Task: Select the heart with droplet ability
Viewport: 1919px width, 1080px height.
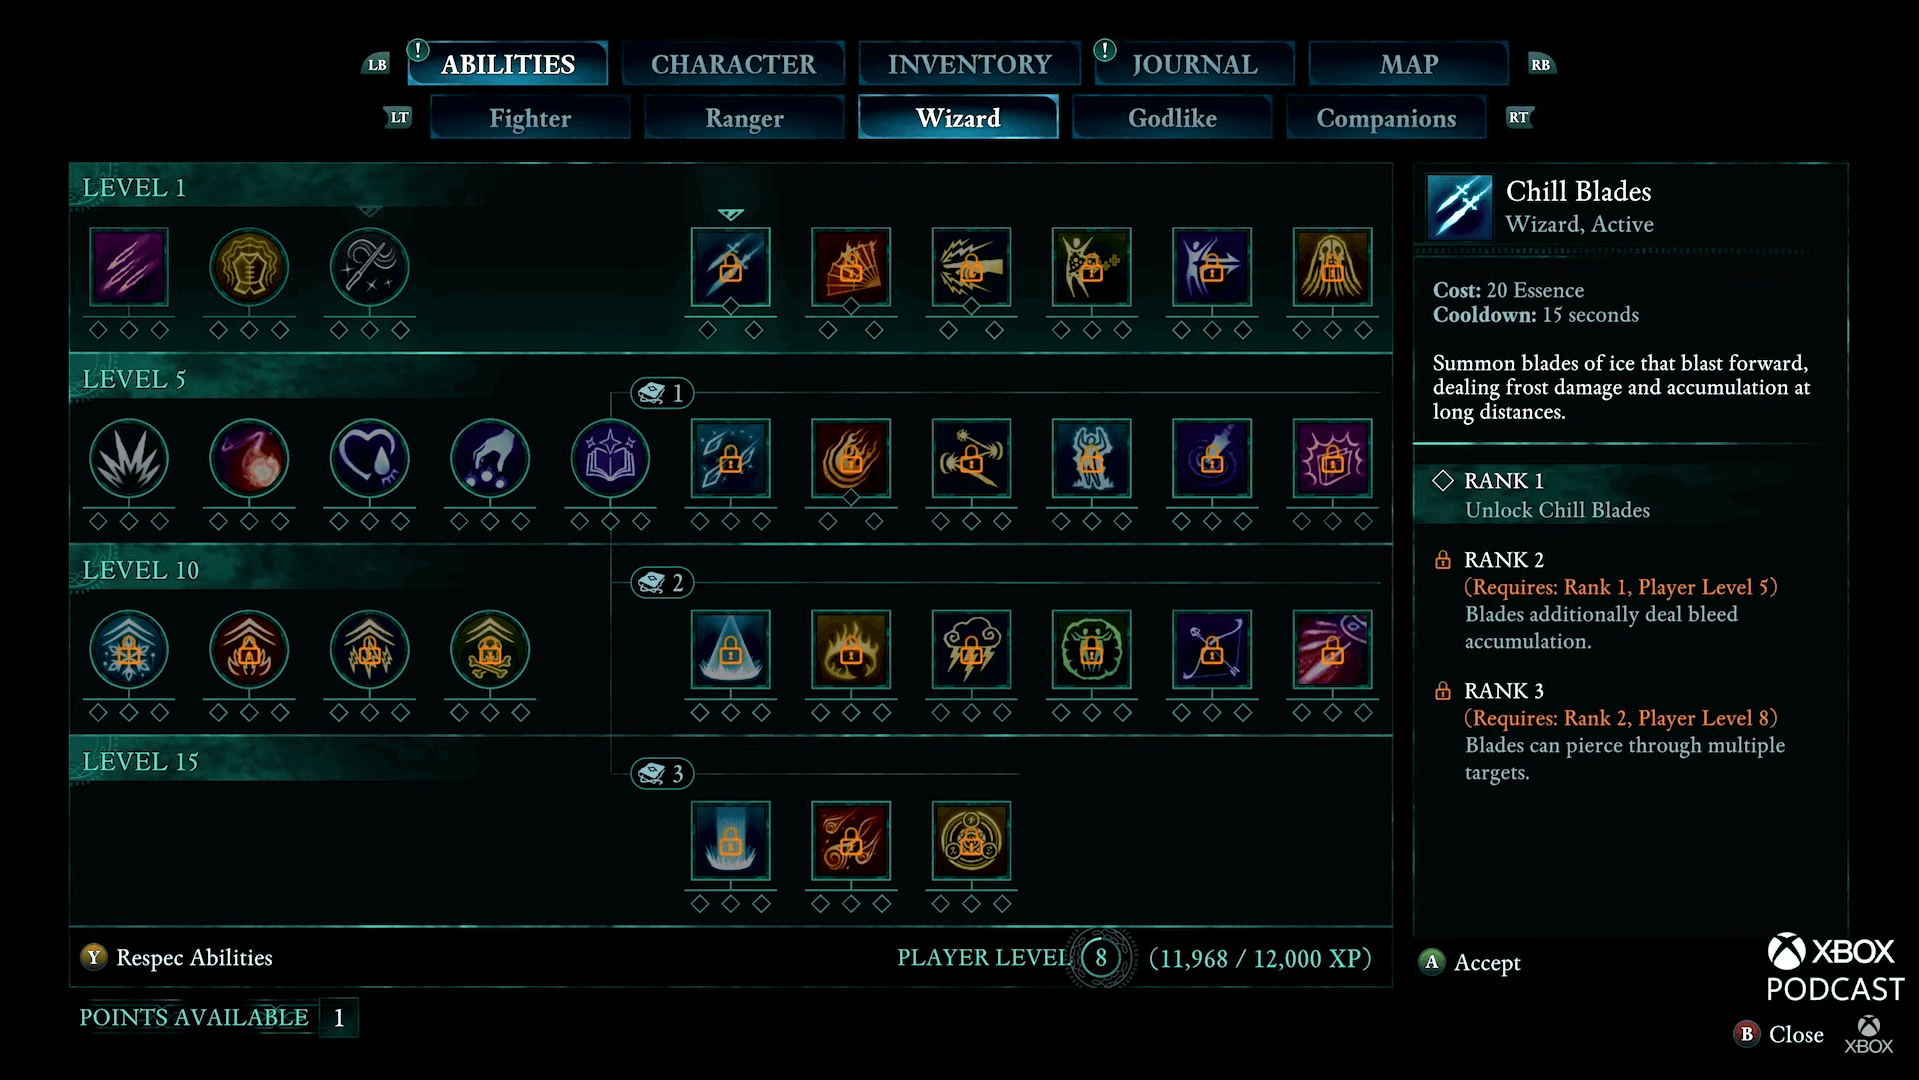Action: 370,458
